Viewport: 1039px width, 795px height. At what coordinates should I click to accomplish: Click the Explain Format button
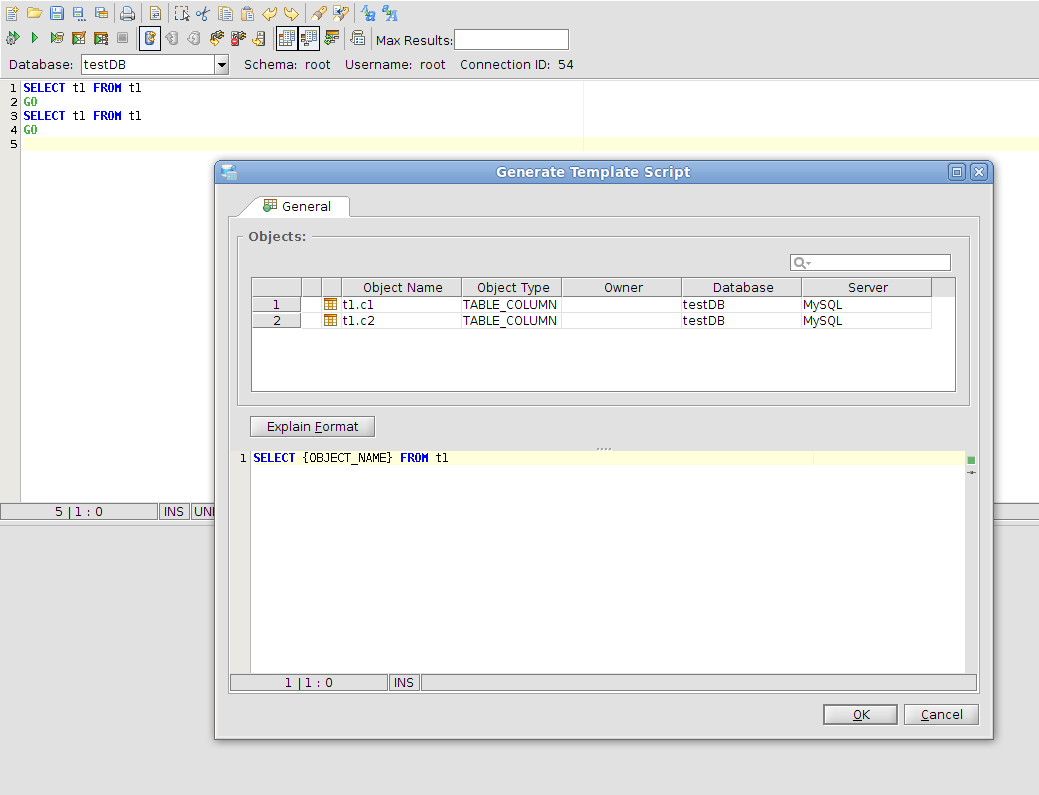[313, 427]
